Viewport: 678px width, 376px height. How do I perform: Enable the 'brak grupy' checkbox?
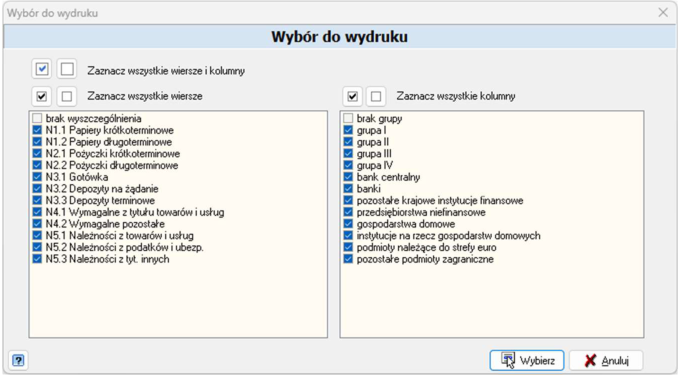pos(348,118)
